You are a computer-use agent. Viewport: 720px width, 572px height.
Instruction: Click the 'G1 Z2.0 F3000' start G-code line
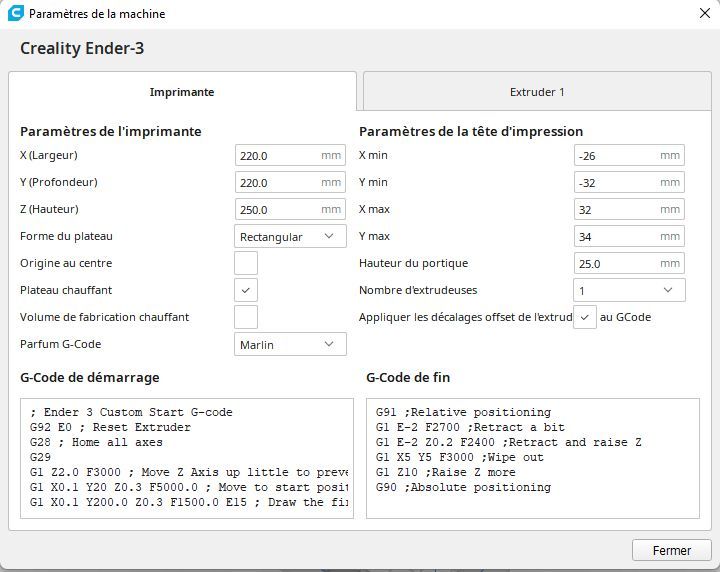click(189, 472)
